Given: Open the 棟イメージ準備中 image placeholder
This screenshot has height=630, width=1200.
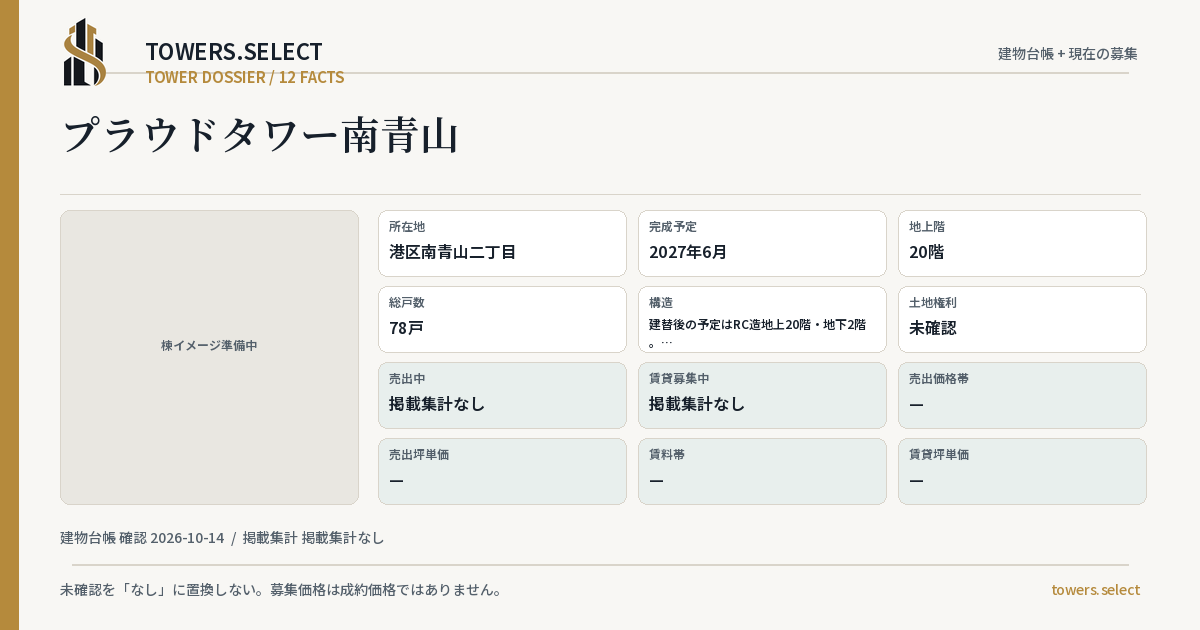Looking at the screenshot, I should (209, 357).
